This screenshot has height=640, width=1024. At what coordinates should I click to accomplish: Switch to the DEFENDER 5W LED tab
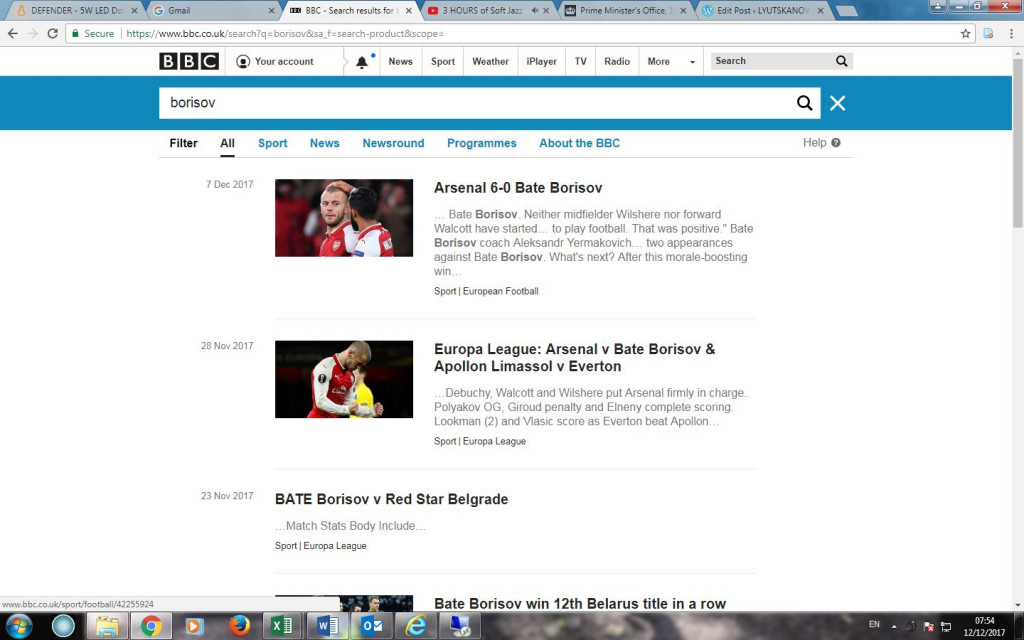pos(76,10)
